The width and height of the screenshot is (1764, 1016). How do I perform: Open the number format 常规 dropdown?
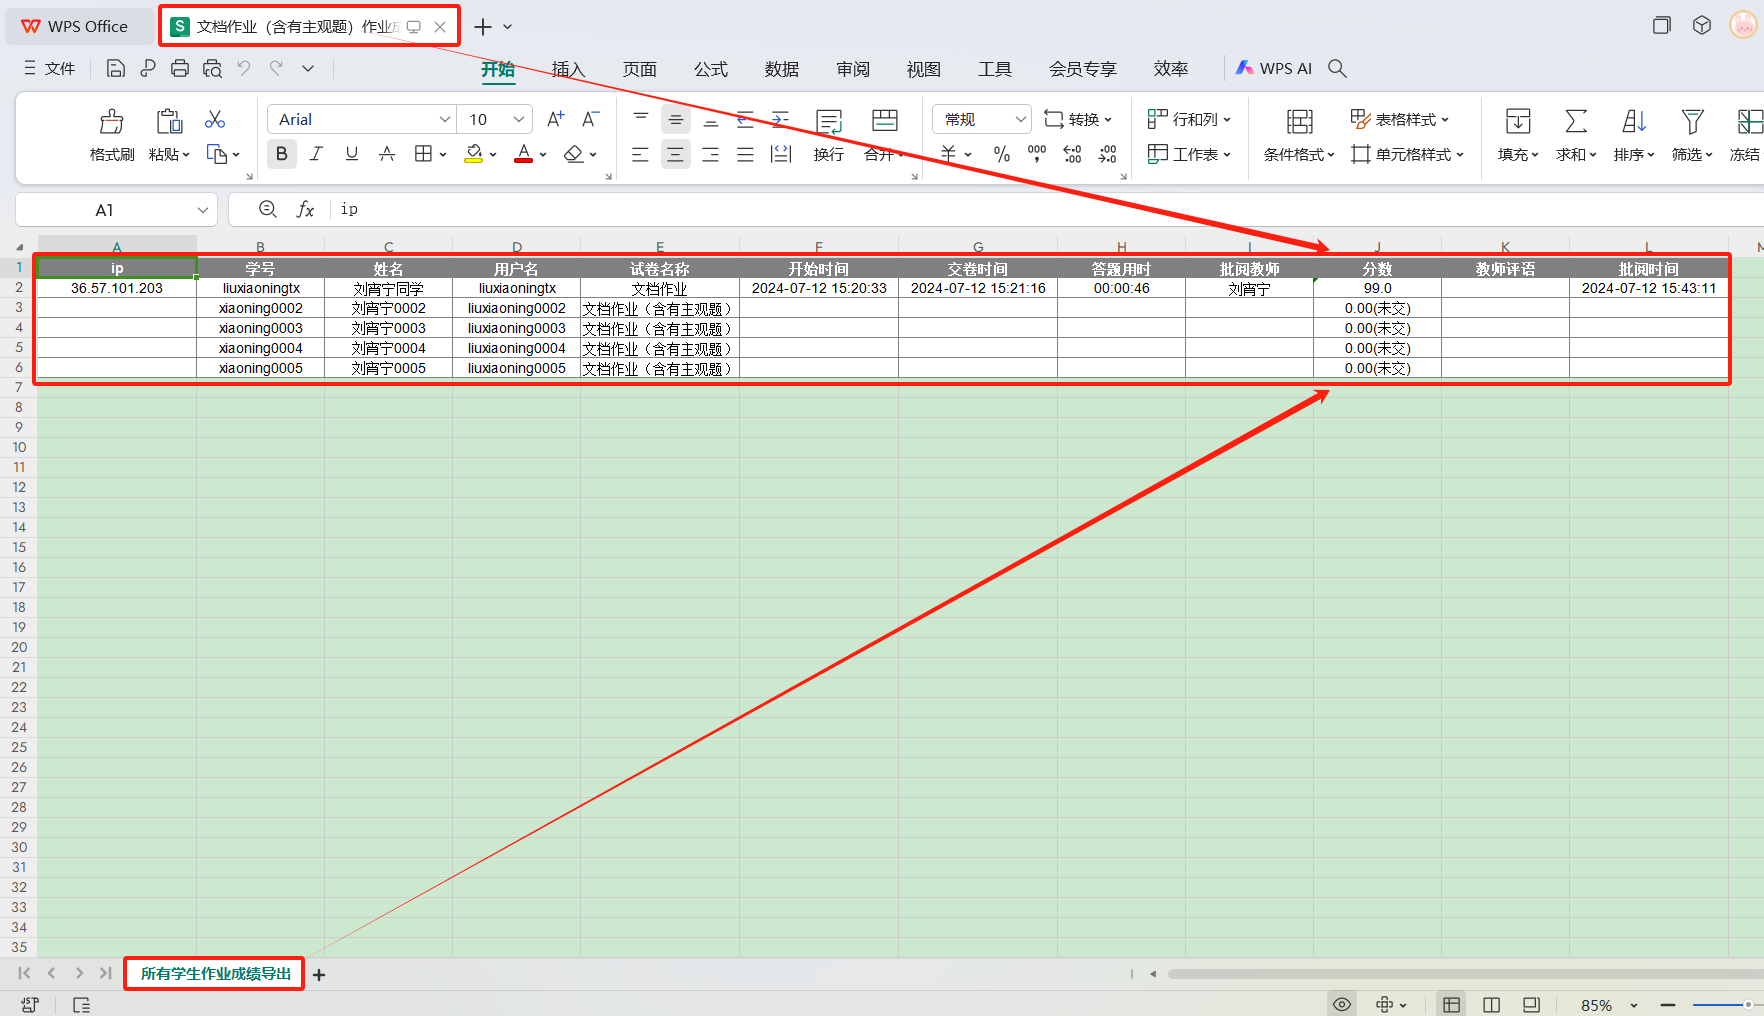tap(1020, 120)
